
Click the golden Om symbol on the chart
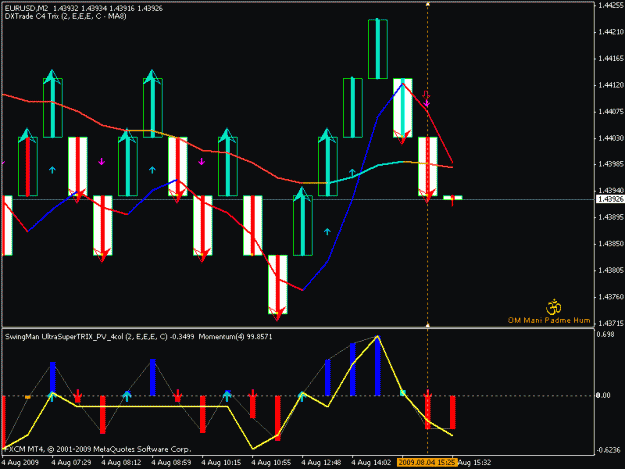(554, 307)
